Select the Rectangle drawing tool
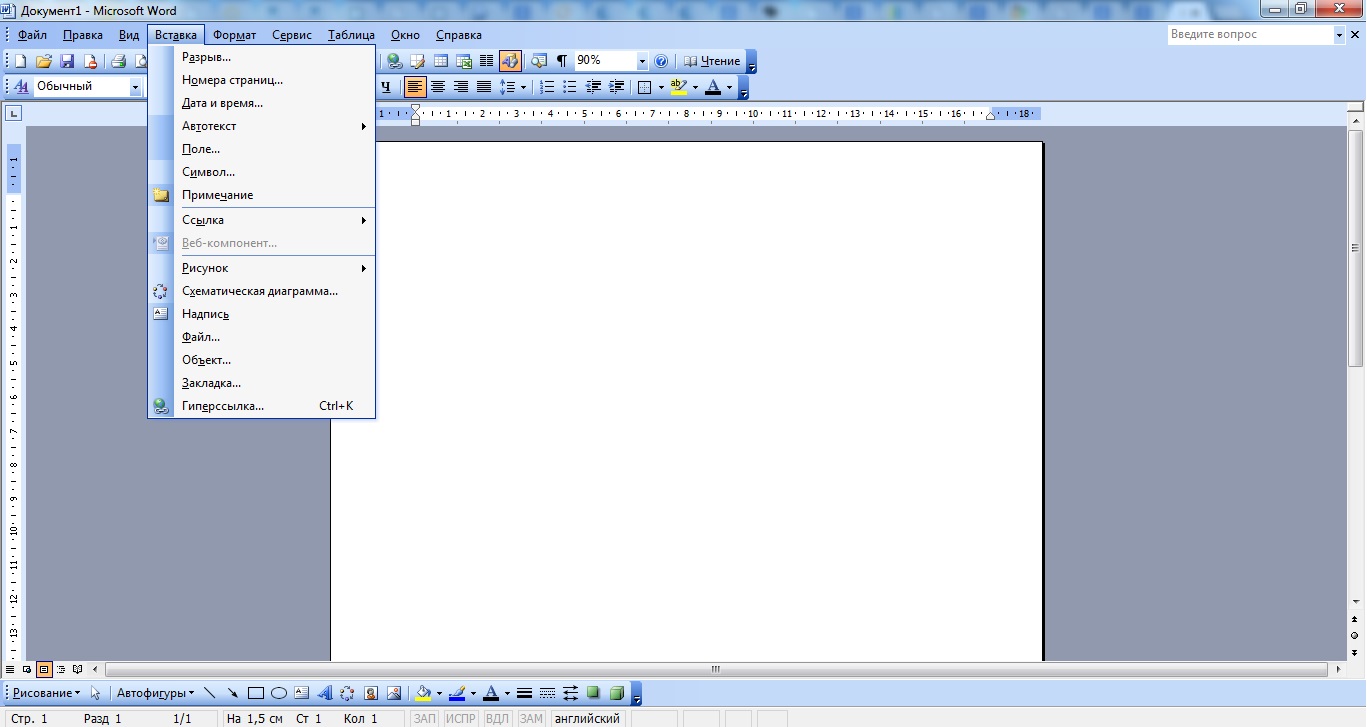Image resolution: width=1367 pixels, height=727 pixels. 256,693
